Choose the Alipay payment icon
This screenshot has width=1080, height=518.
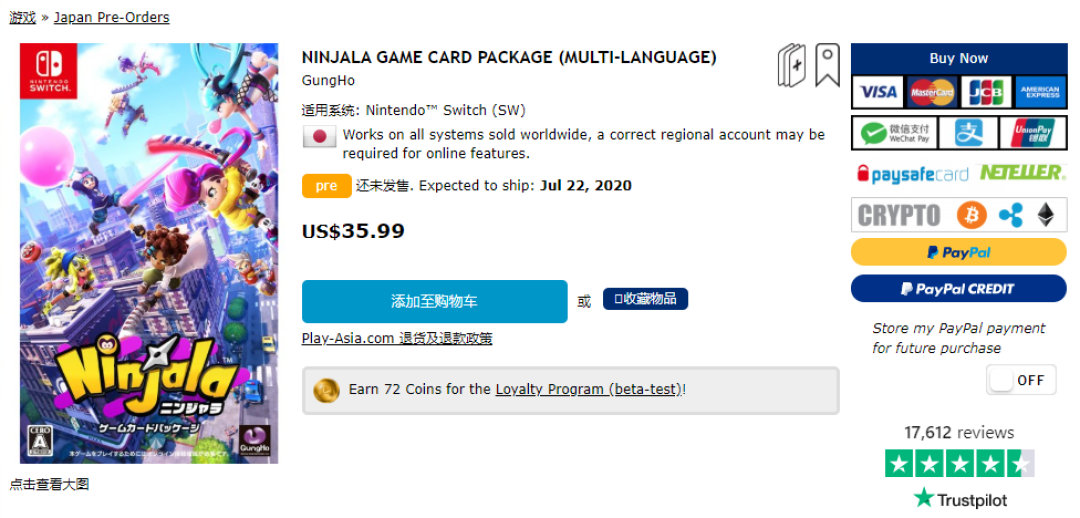click(x=968, y=133)
